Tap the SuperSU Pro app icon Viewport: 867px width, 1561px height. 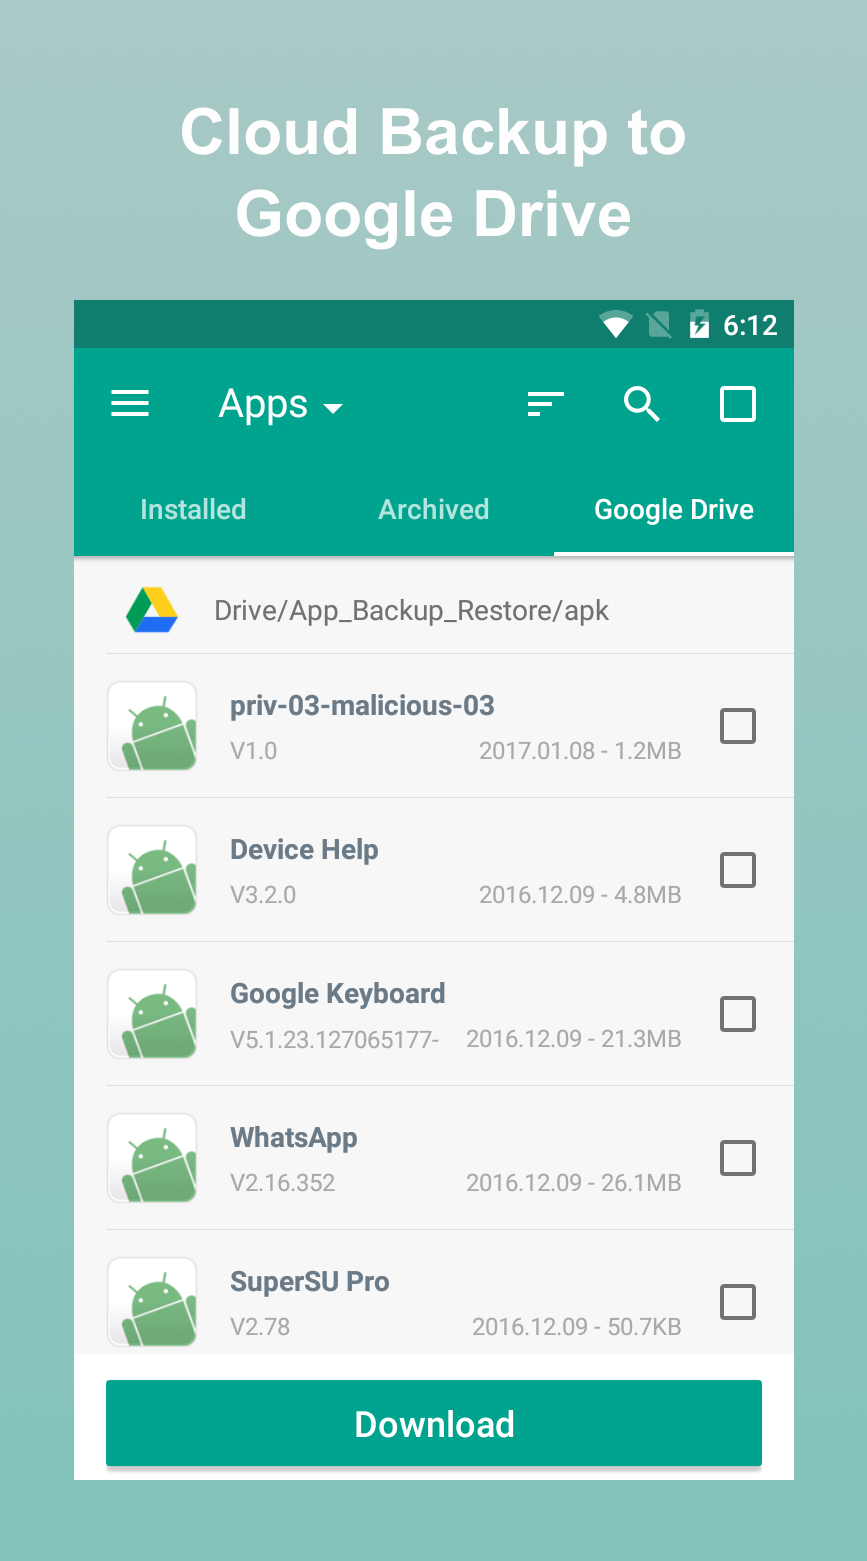click(152, 1301)
